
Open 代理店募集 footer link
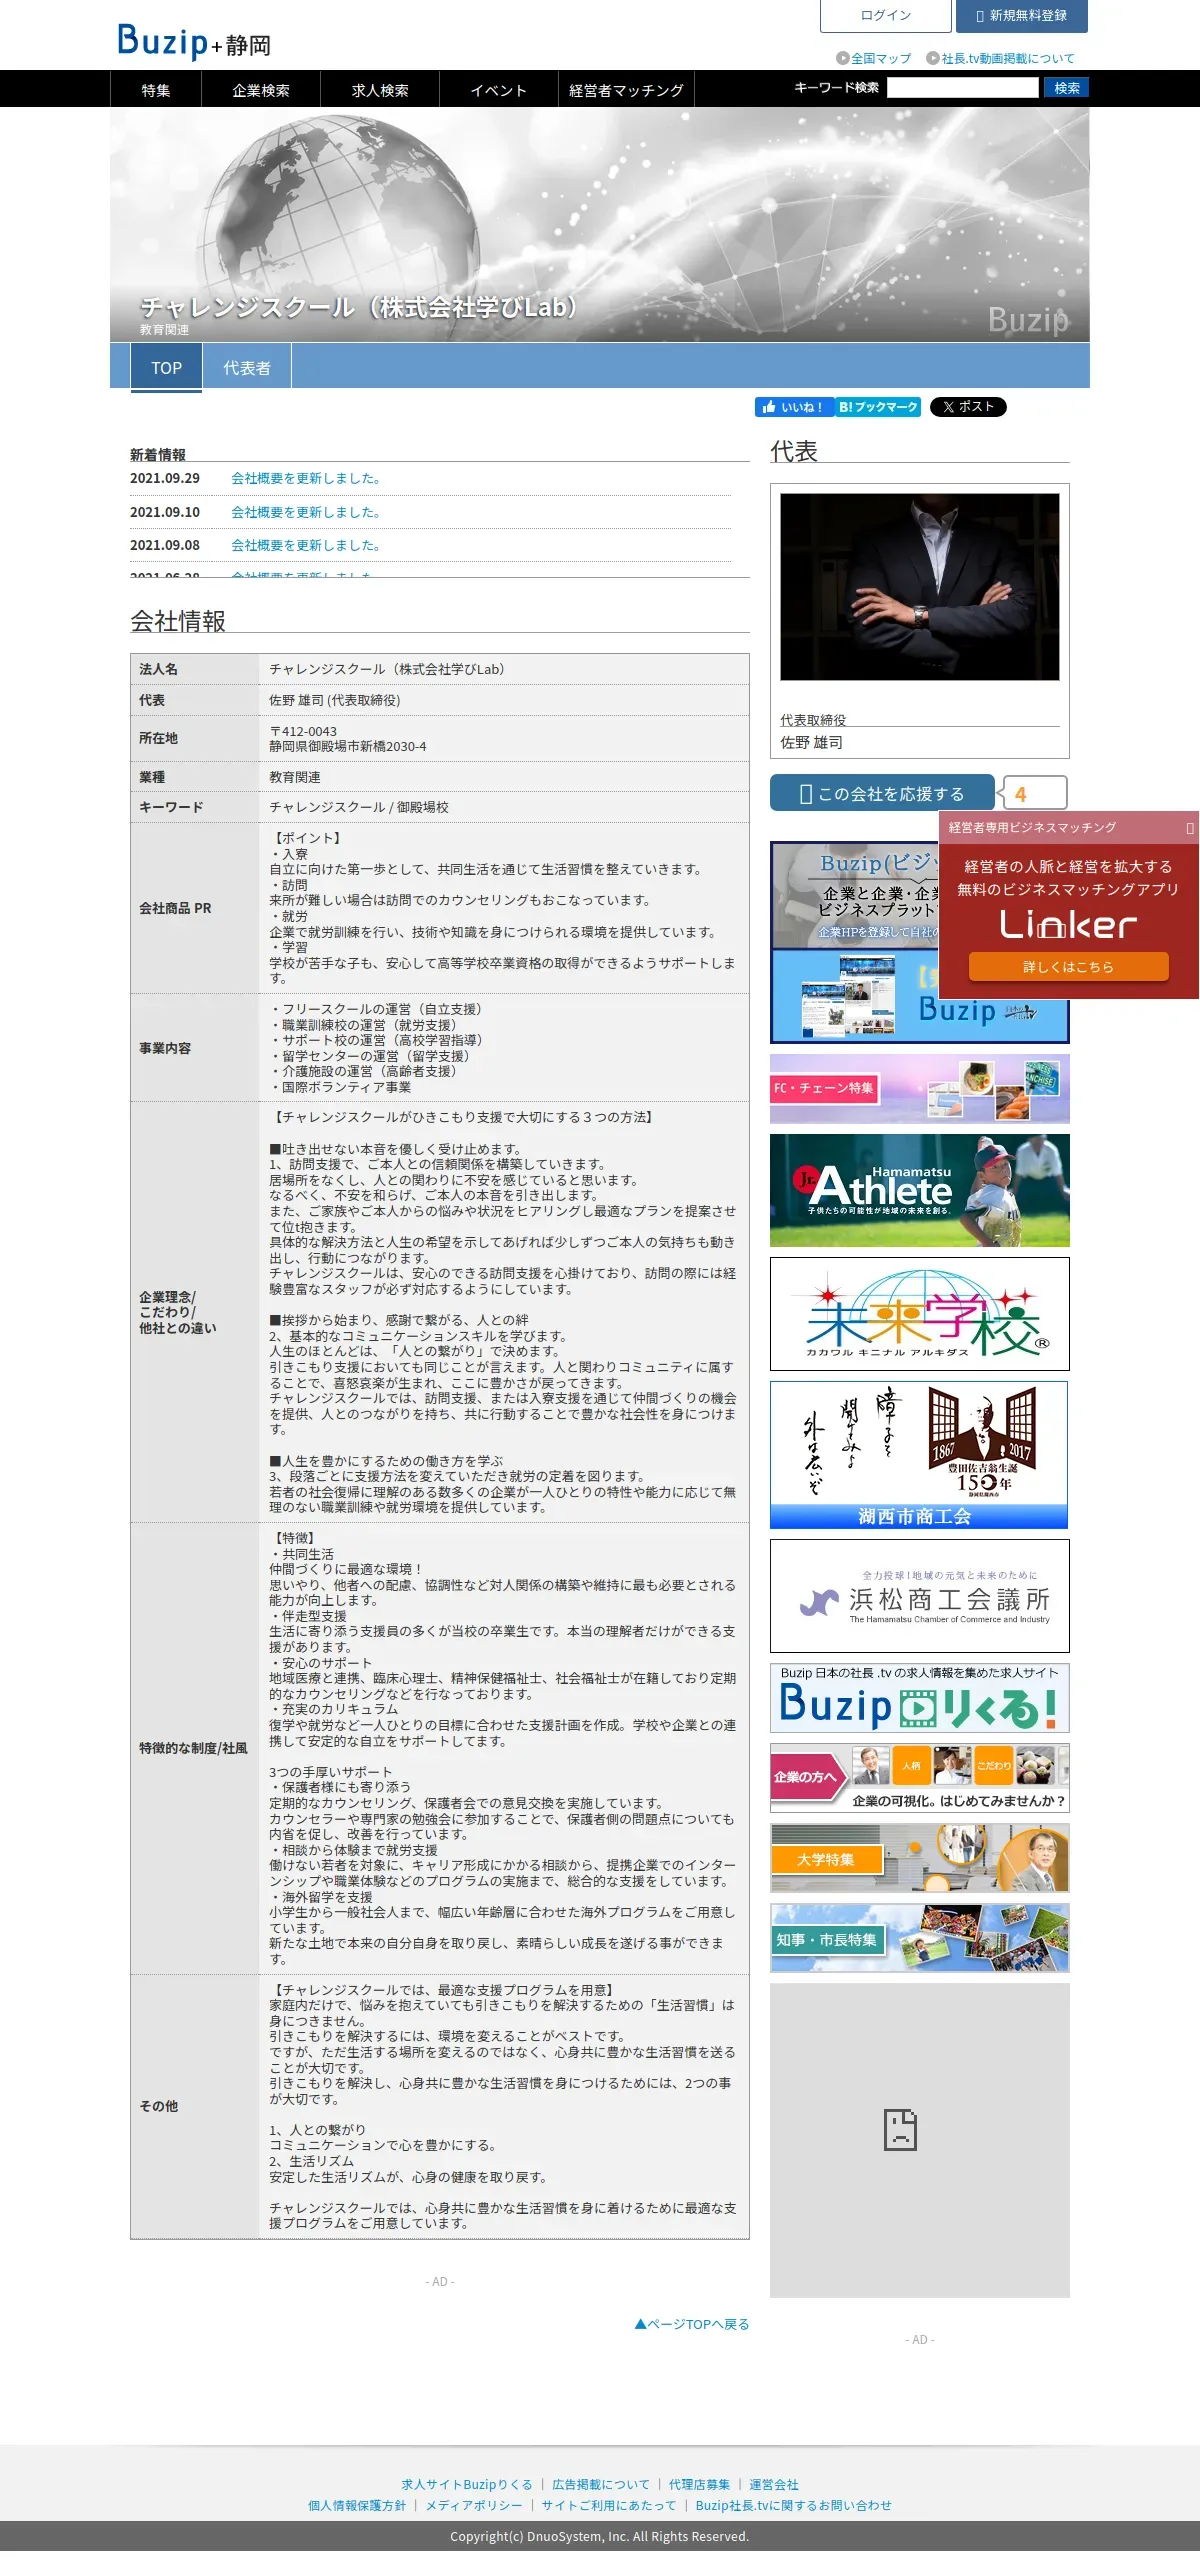699,2484
